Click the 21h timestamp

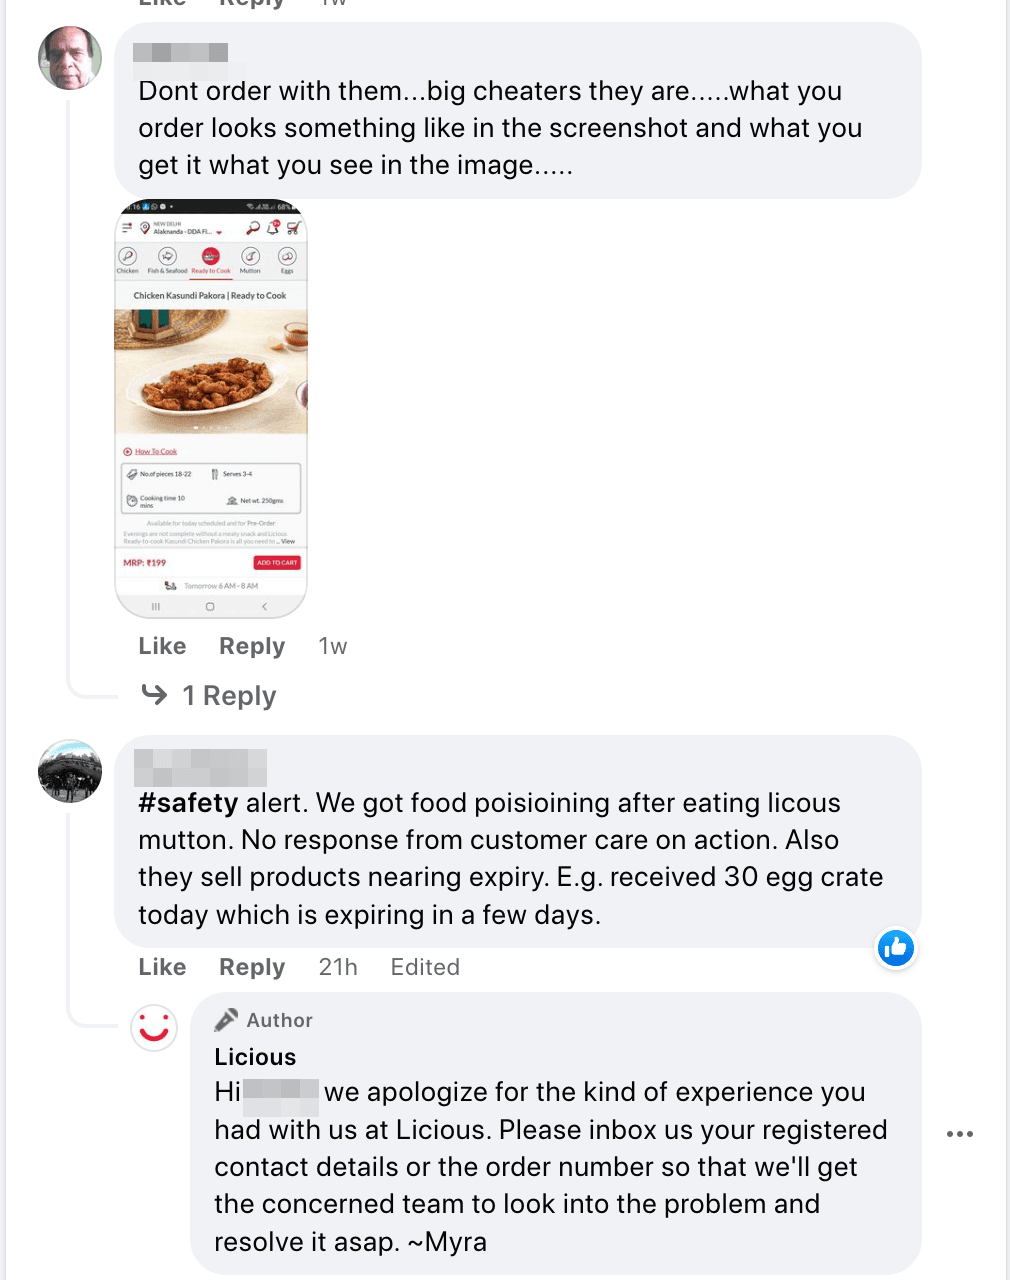pyautogui.click(x=338, y=967)
